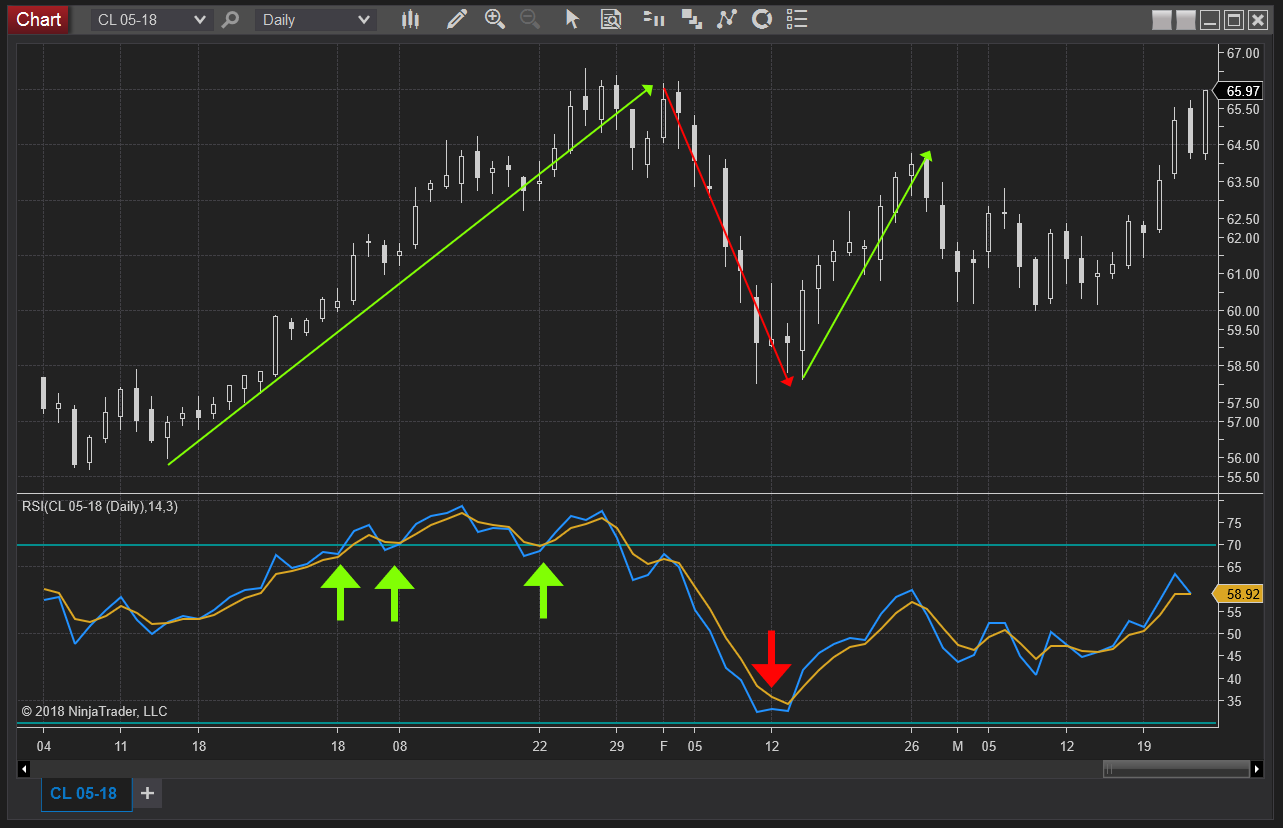
Task: Select the CL 05-18 tab
Action: (86, 794)
